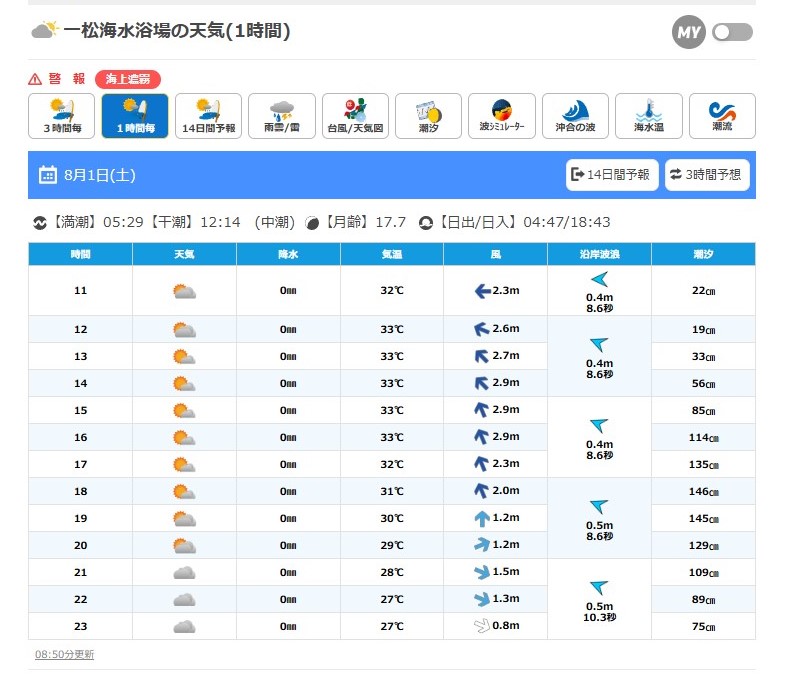Open the 雨雲/雷 rain radar tab
The image size is (787, 675).
point(282,116)
